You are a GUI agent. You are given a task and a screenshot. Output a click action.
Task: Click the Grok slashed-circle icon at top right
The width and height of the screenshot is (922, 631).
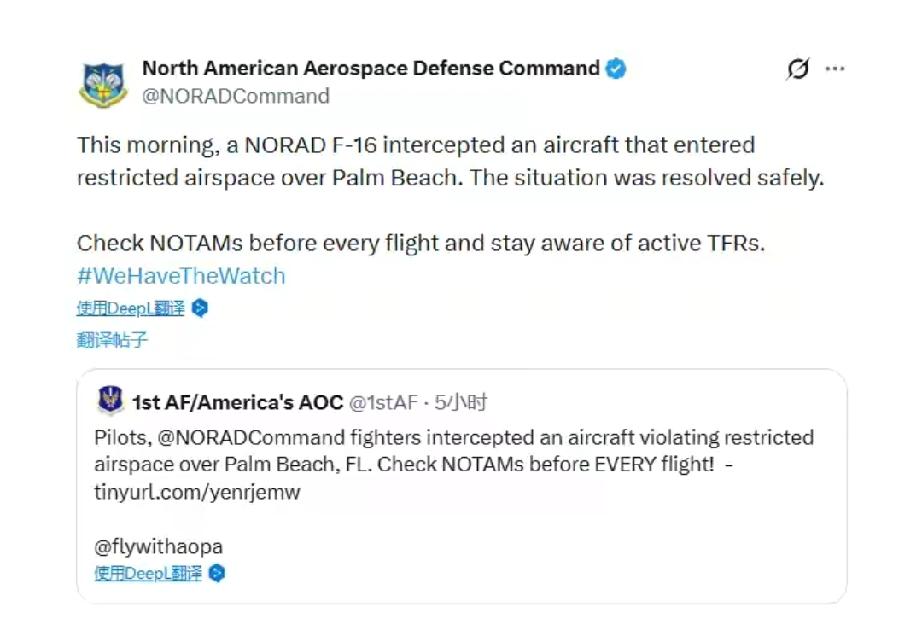click(797, 69)
